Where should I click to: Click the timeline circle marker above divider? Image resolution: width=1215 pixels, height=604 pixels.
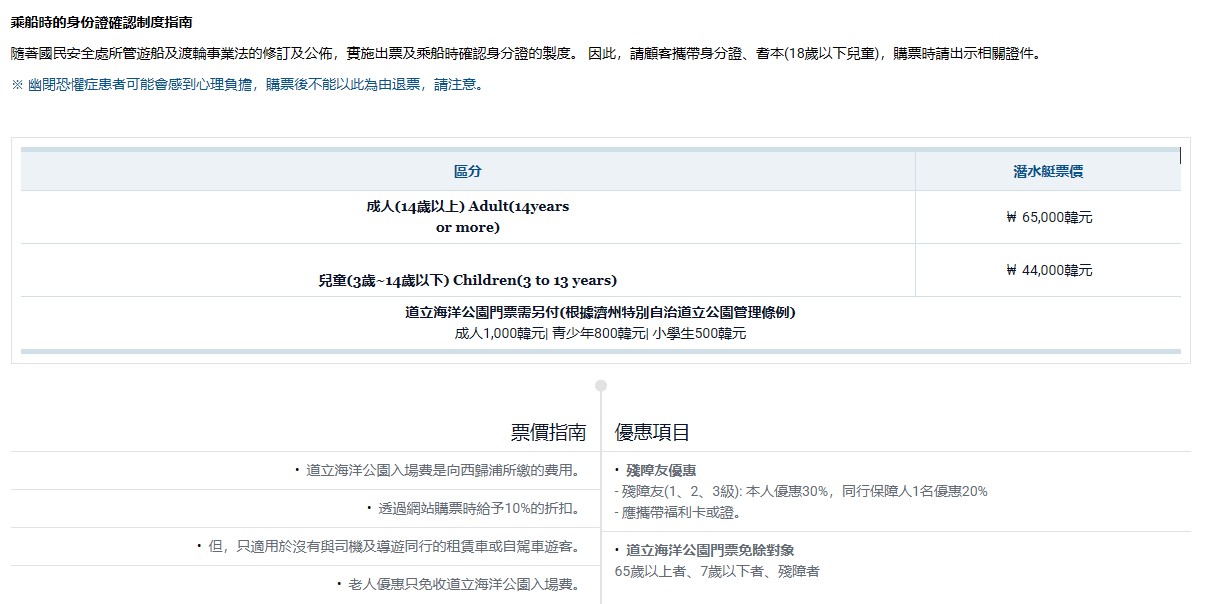(x=600, y=385)
